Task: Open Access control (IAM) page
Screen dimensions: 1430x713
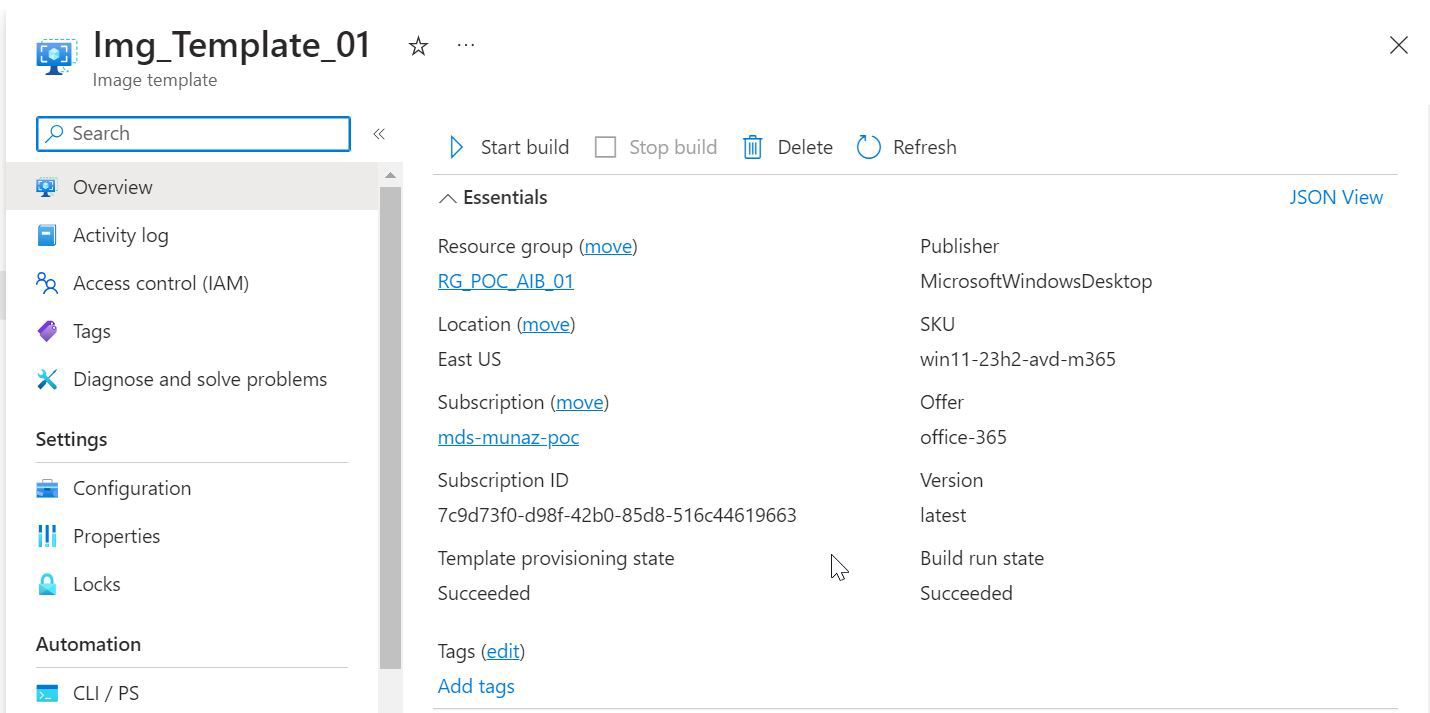Action: (160, 283)
